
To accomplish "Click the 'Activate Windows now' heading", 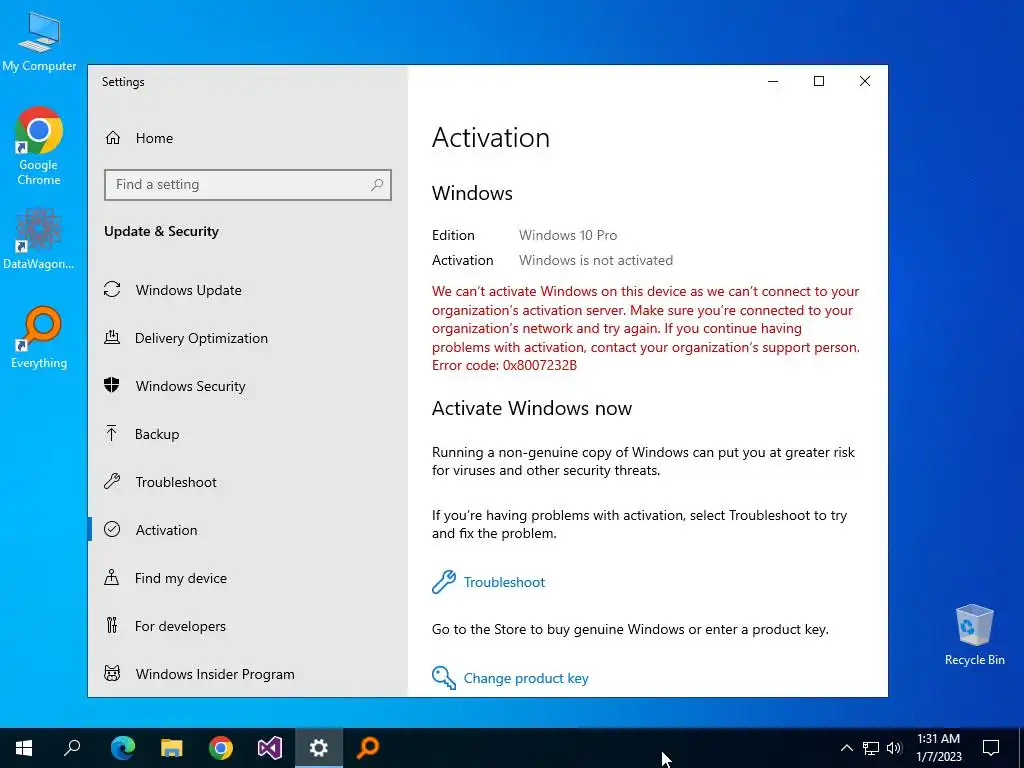I will pyautogui.click(x=532, y=408).
